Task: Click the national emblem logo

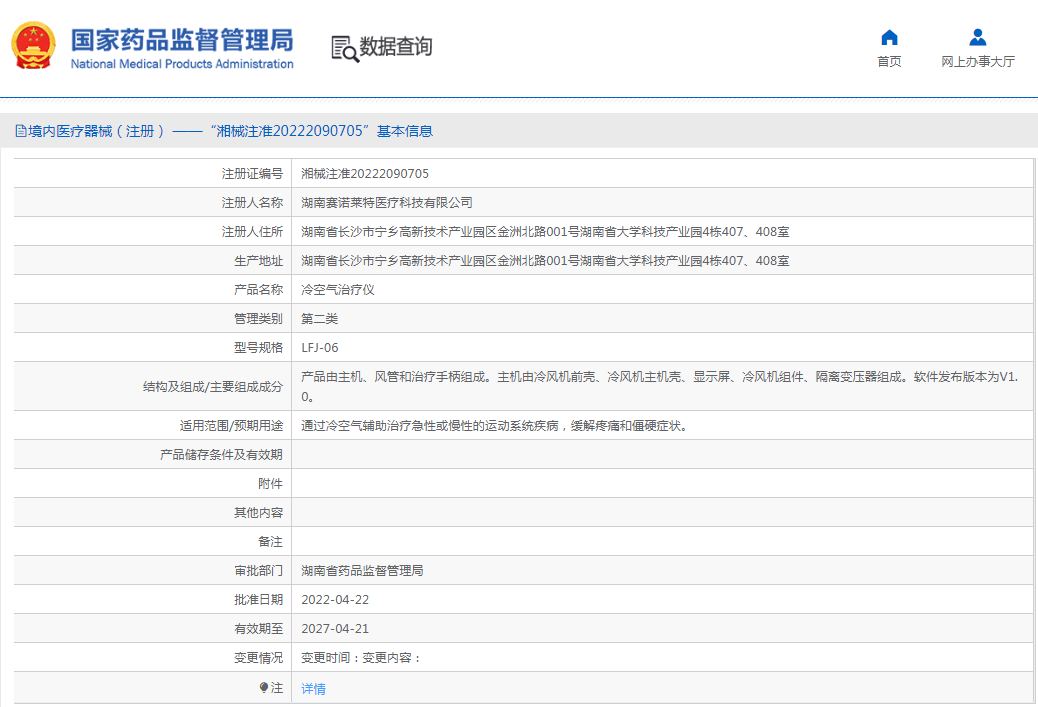Action: coord(32,46)
